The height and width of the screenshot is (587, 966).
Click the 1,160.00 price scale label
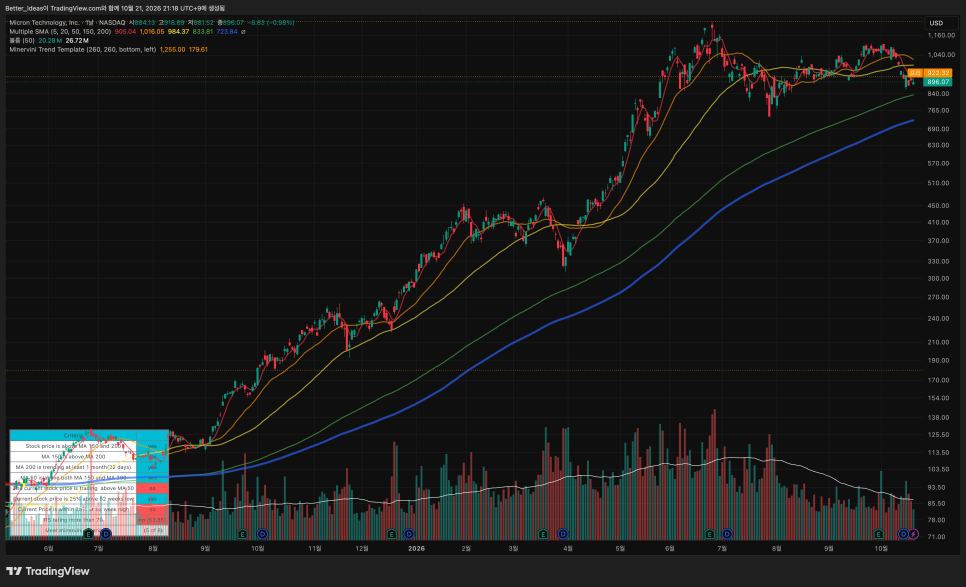point(941,36)
